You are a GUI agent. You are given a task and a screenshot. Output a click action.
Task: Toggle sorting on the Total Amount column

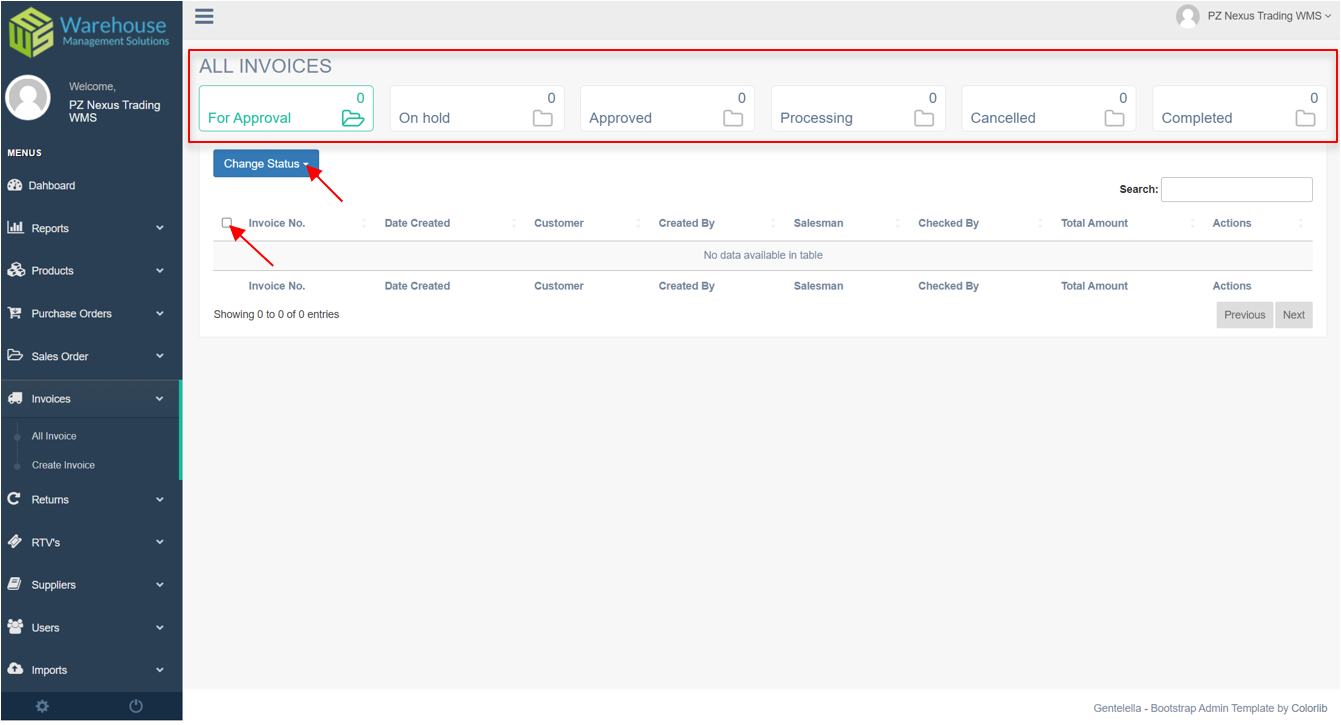tap(1094, 223)
